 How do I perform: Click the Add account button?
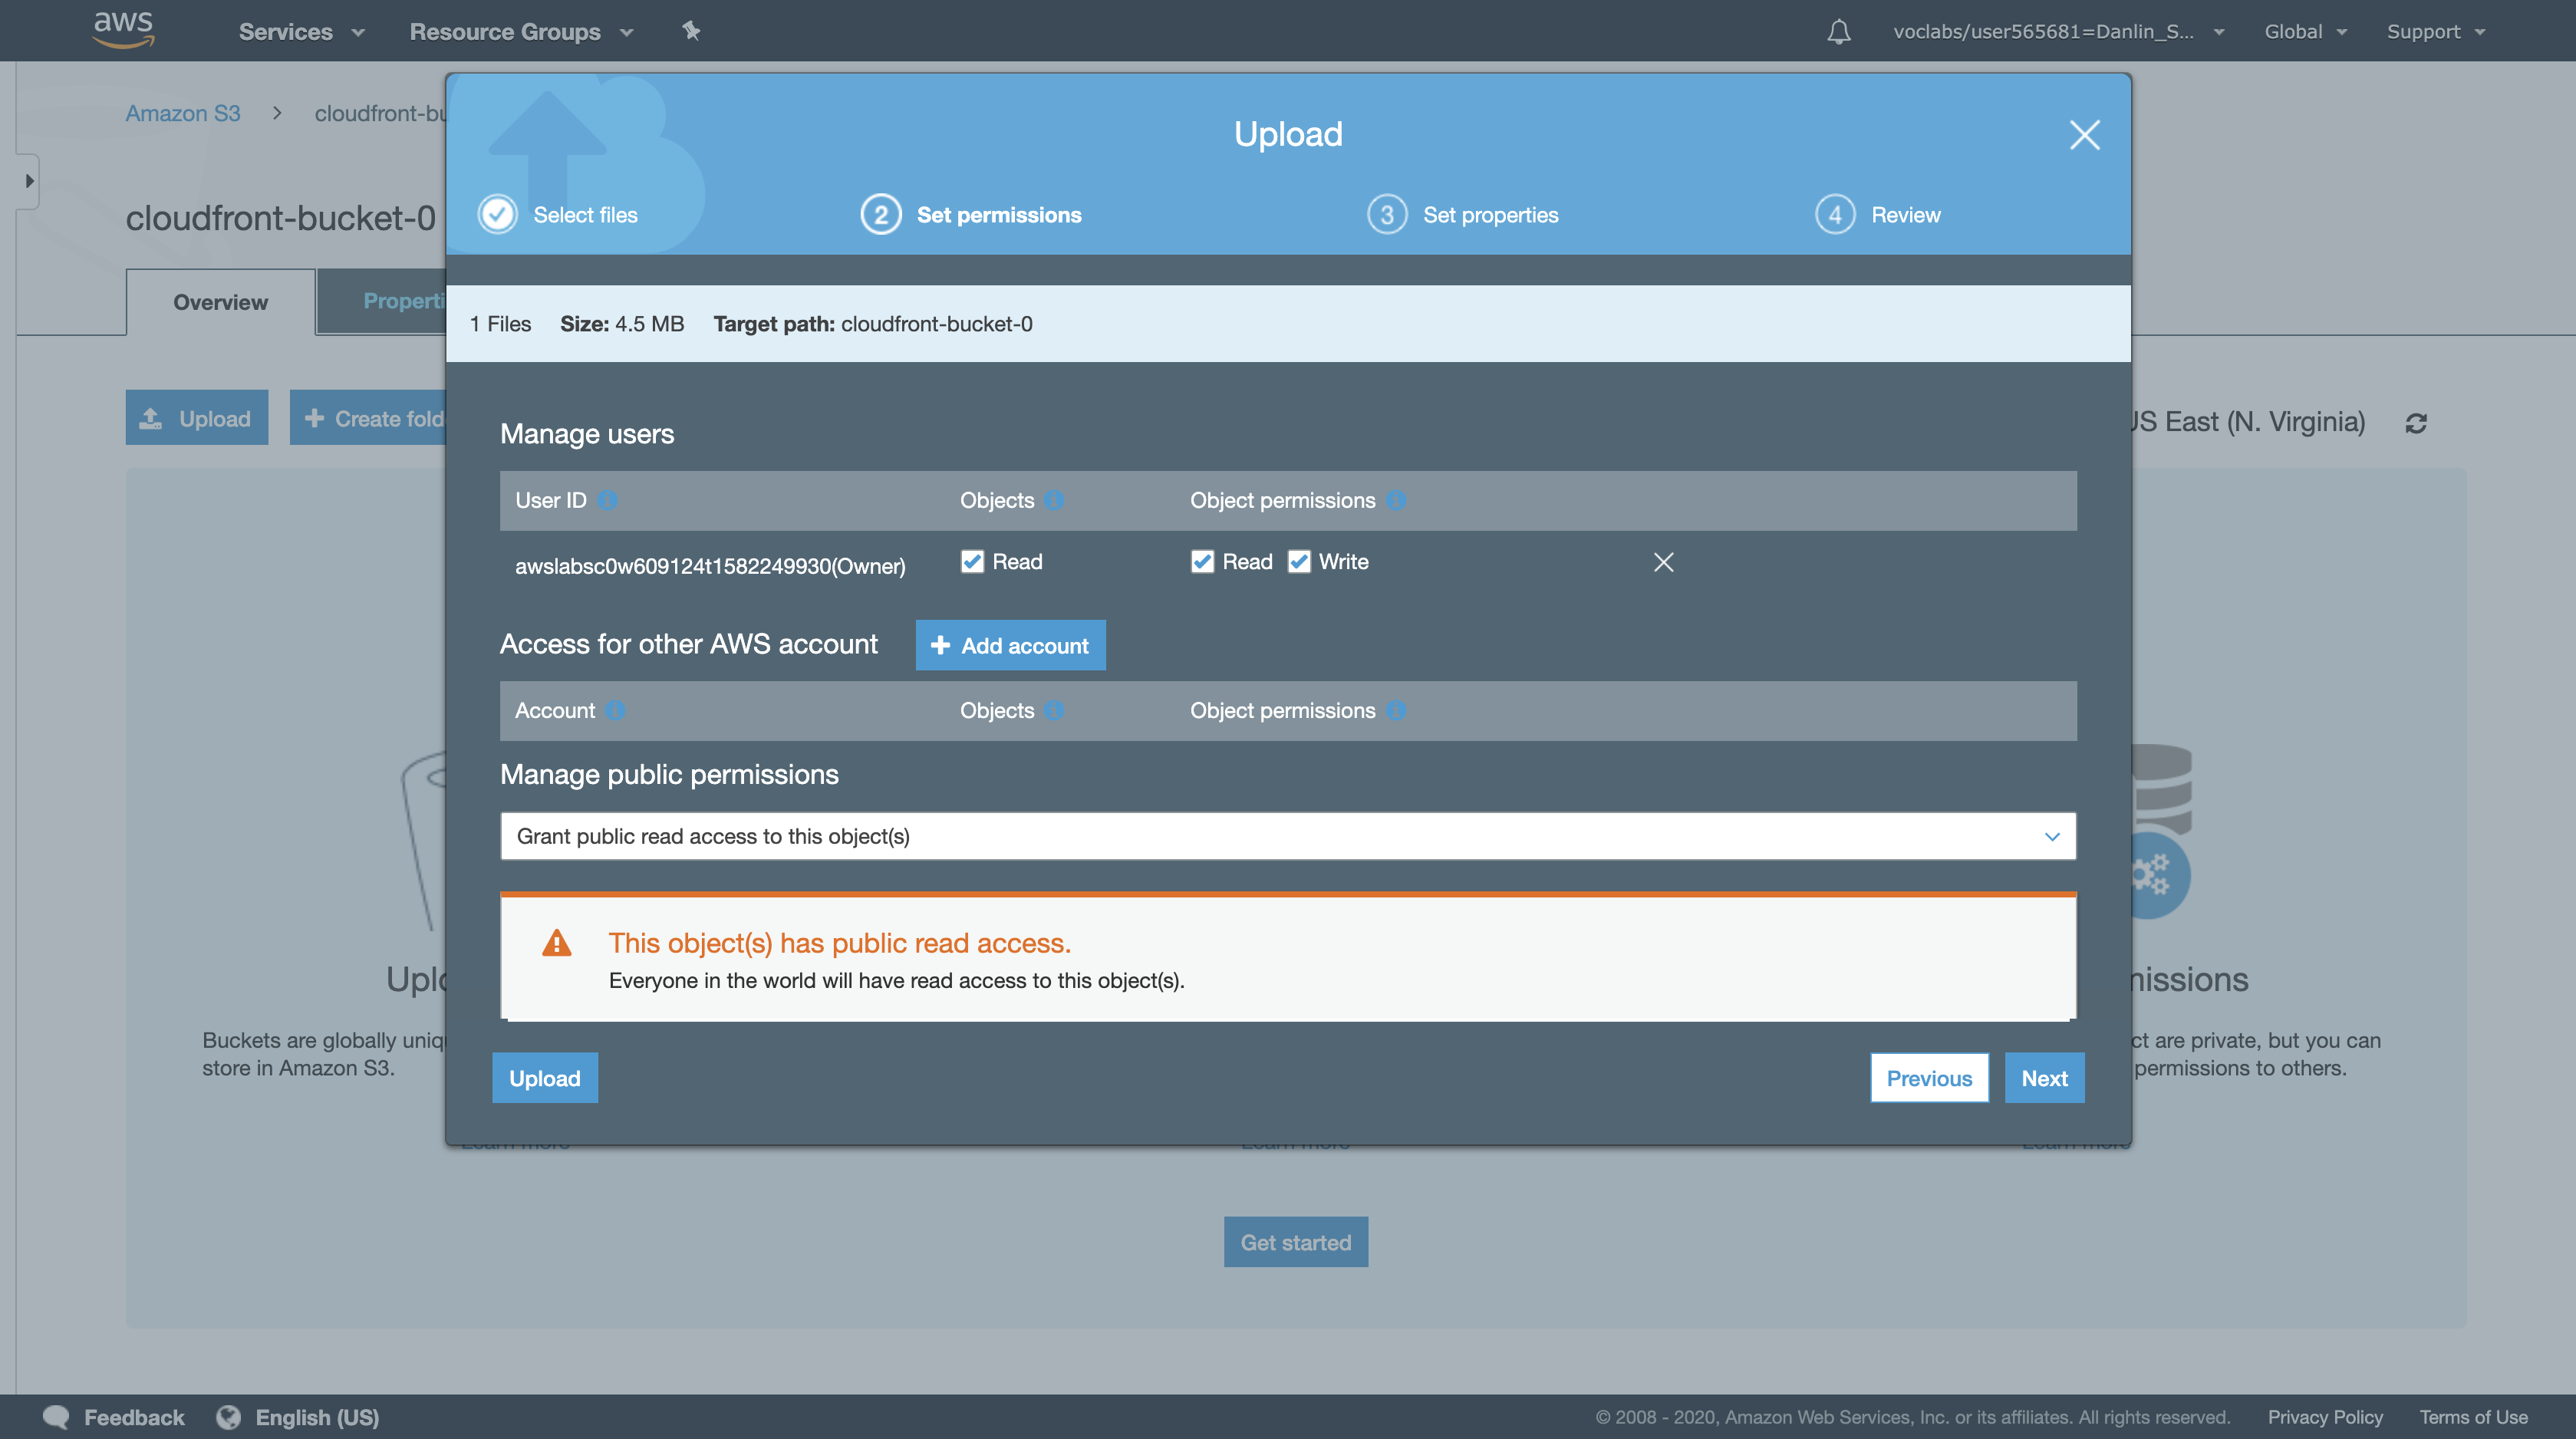(x=1010, y=645)
